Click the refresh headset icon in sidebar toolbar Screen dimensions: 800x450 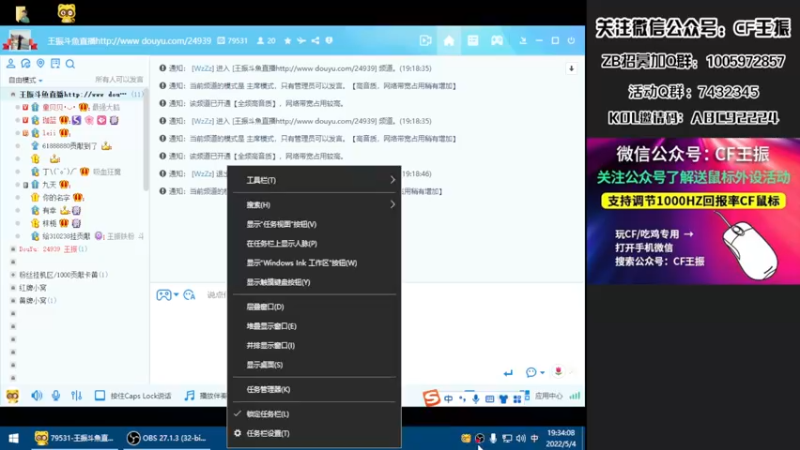pos(26,63)
